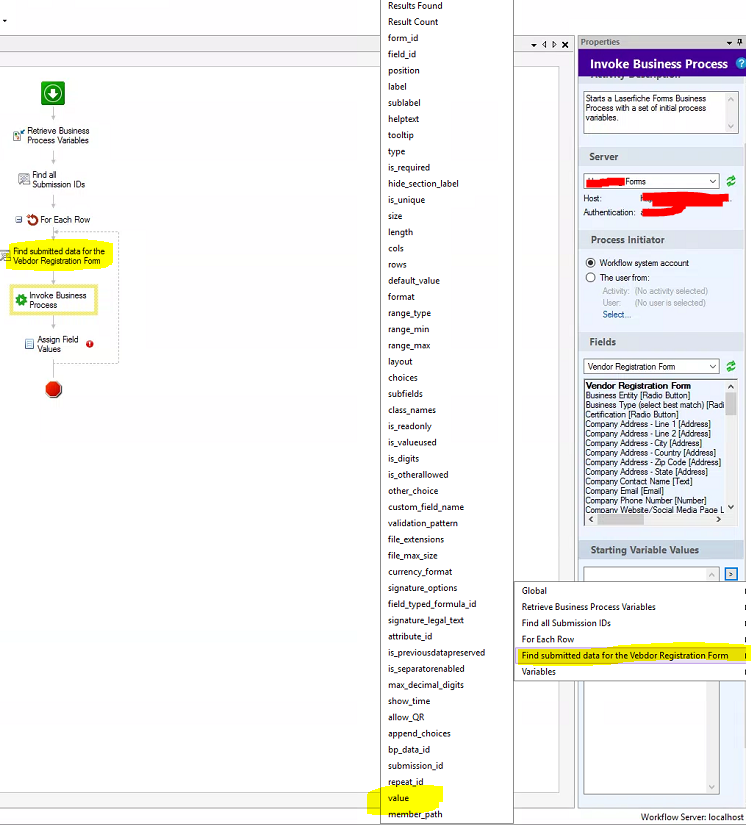Select Company Address - City [Address] field

[643, 443]
